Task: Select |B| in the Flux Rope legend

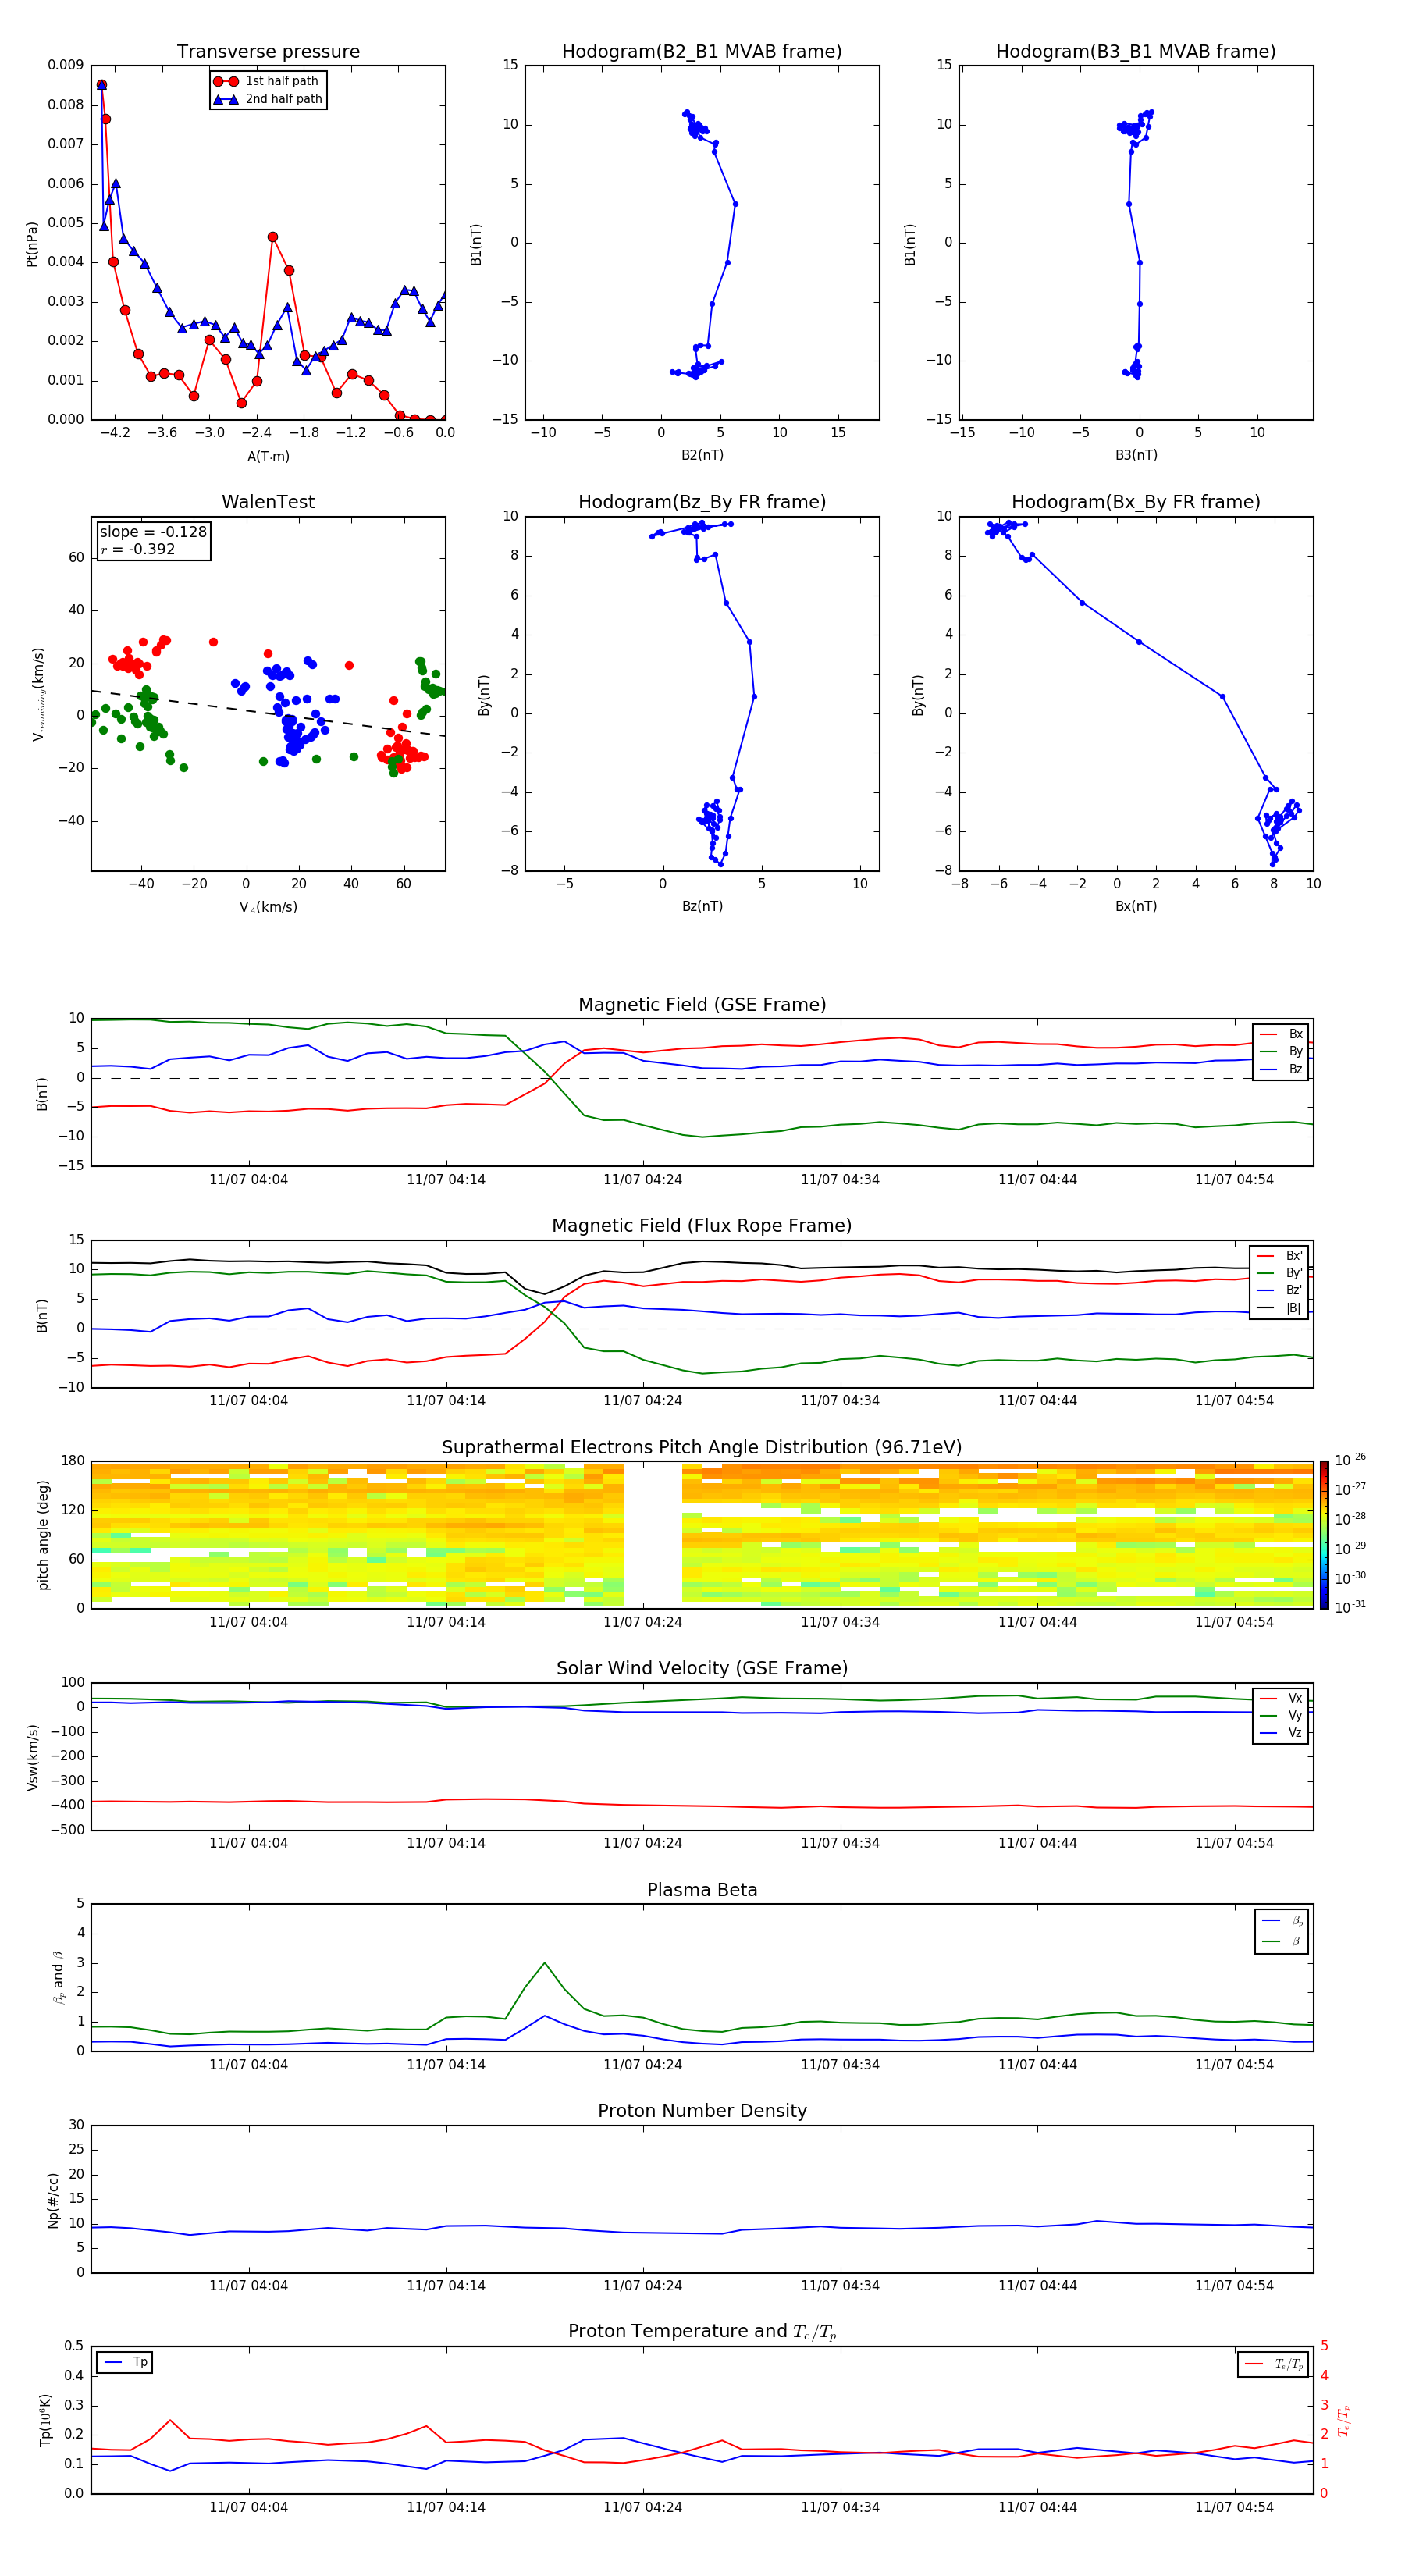Action: point(1280,1308)
